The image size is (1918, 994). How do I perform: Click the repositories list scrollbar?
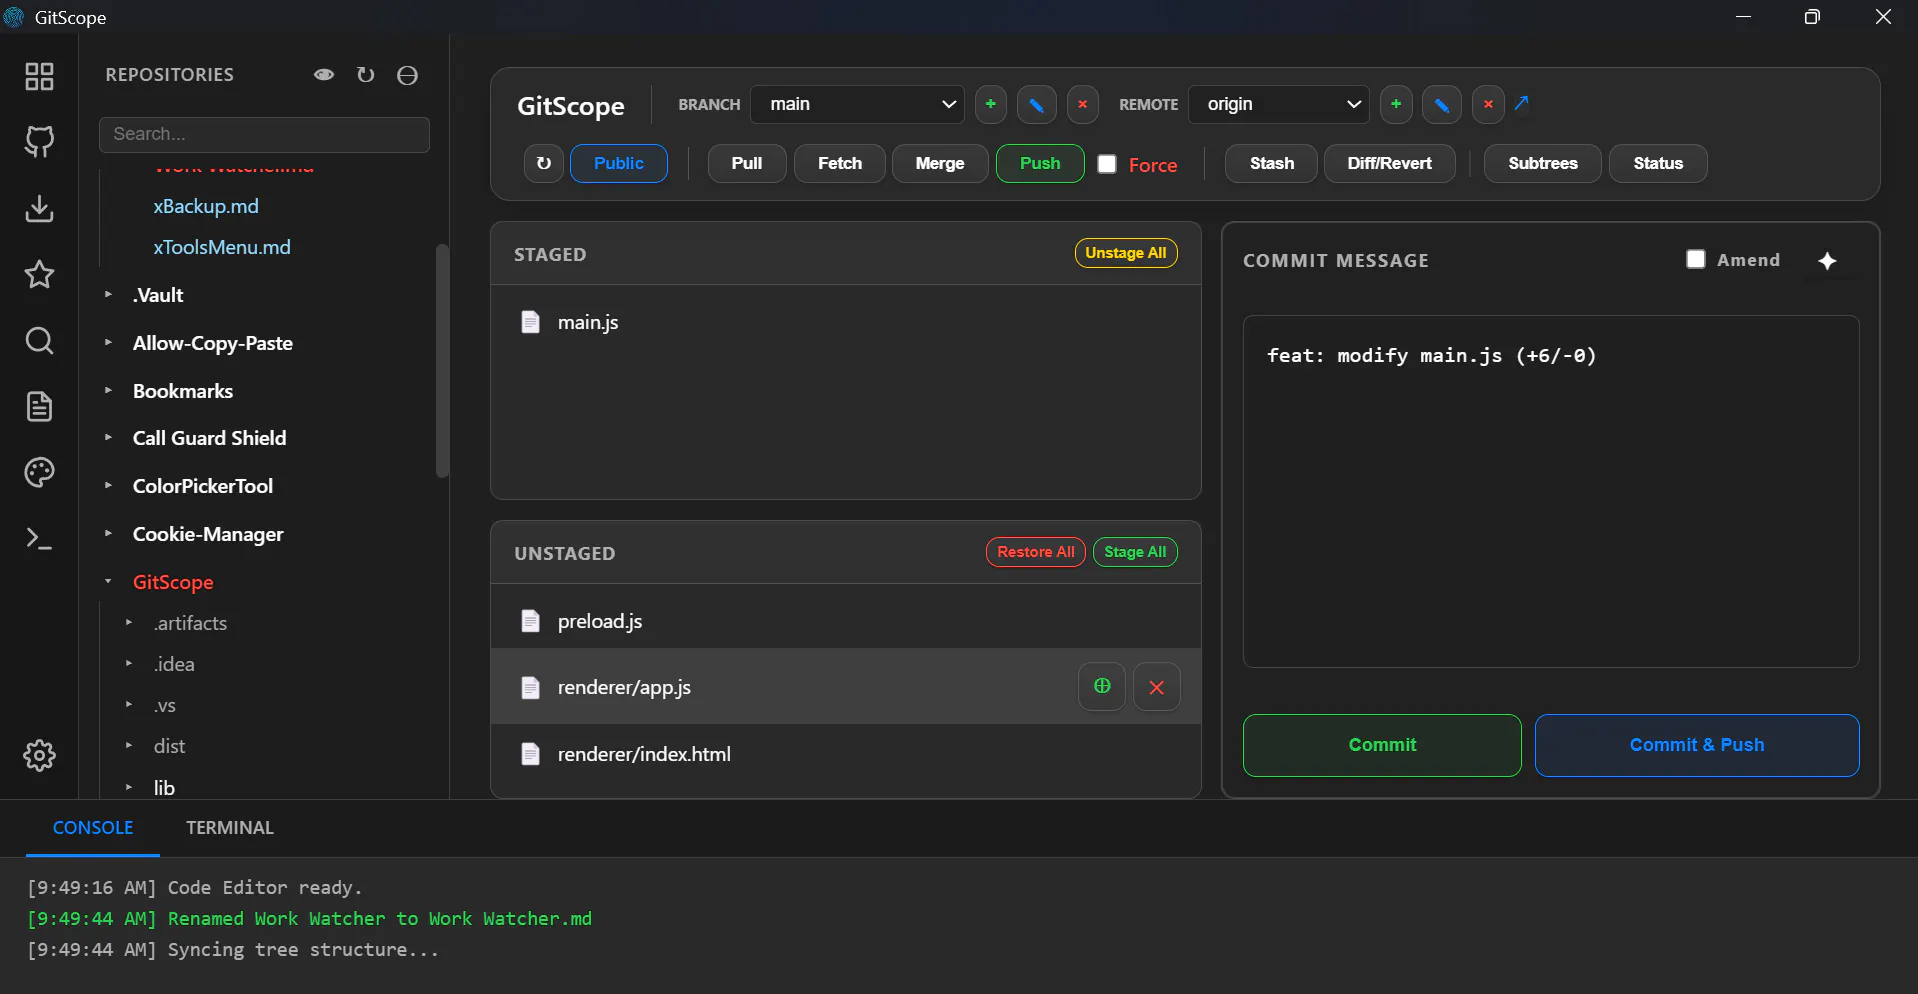[x=442, y=360]
